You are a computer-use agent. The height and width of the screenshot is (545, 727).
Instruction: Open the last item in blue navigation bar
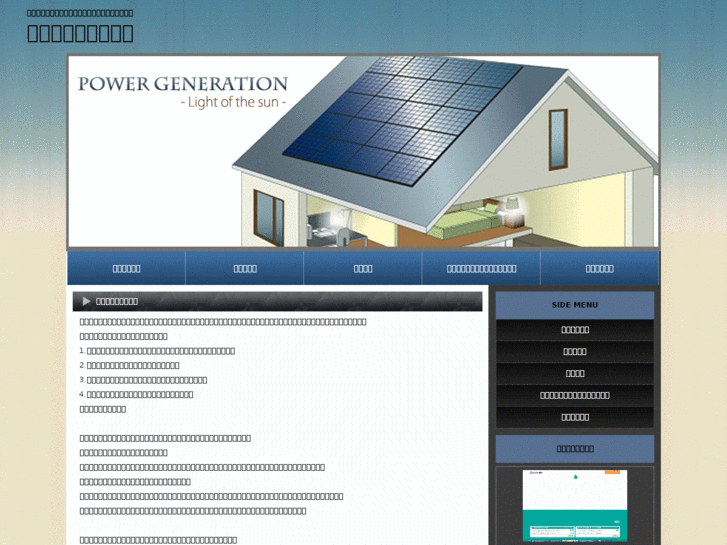click(x=599, y=268)
